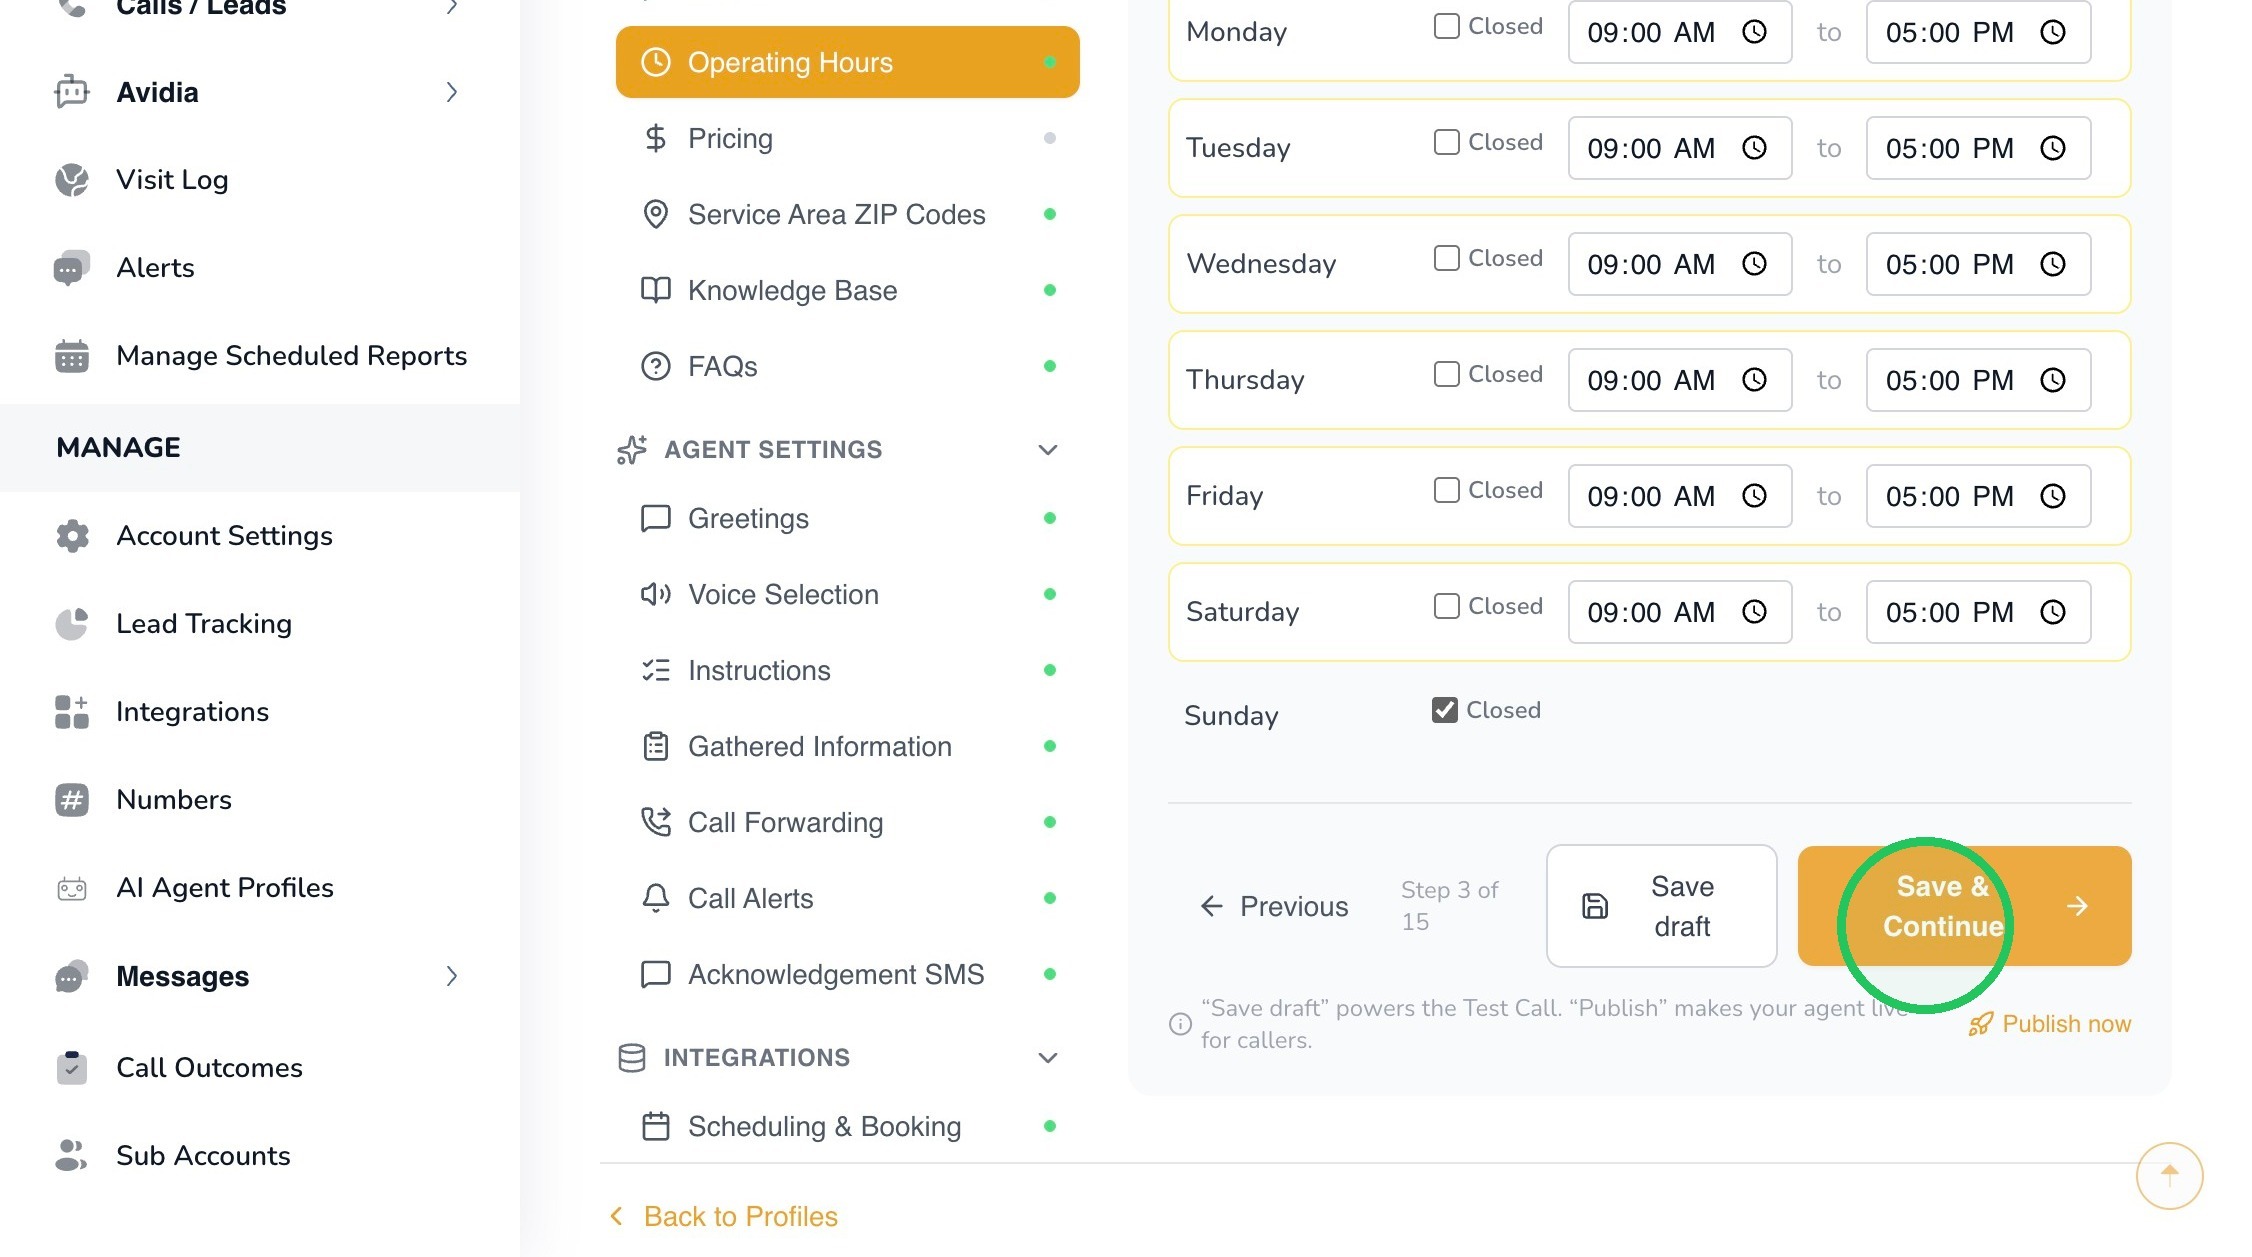2252x1257 pixels.
Task: Mark Tuesday as Closed
Action: [1446, 142]
